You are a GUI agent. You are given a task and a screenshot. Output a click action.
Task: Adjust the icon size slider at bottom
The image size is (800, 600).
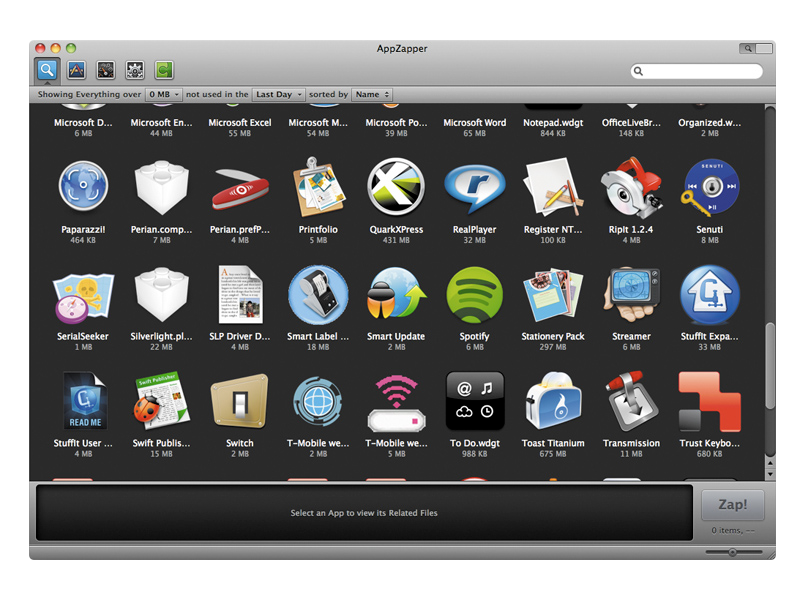pyautogui.click(x=733, y=552)
